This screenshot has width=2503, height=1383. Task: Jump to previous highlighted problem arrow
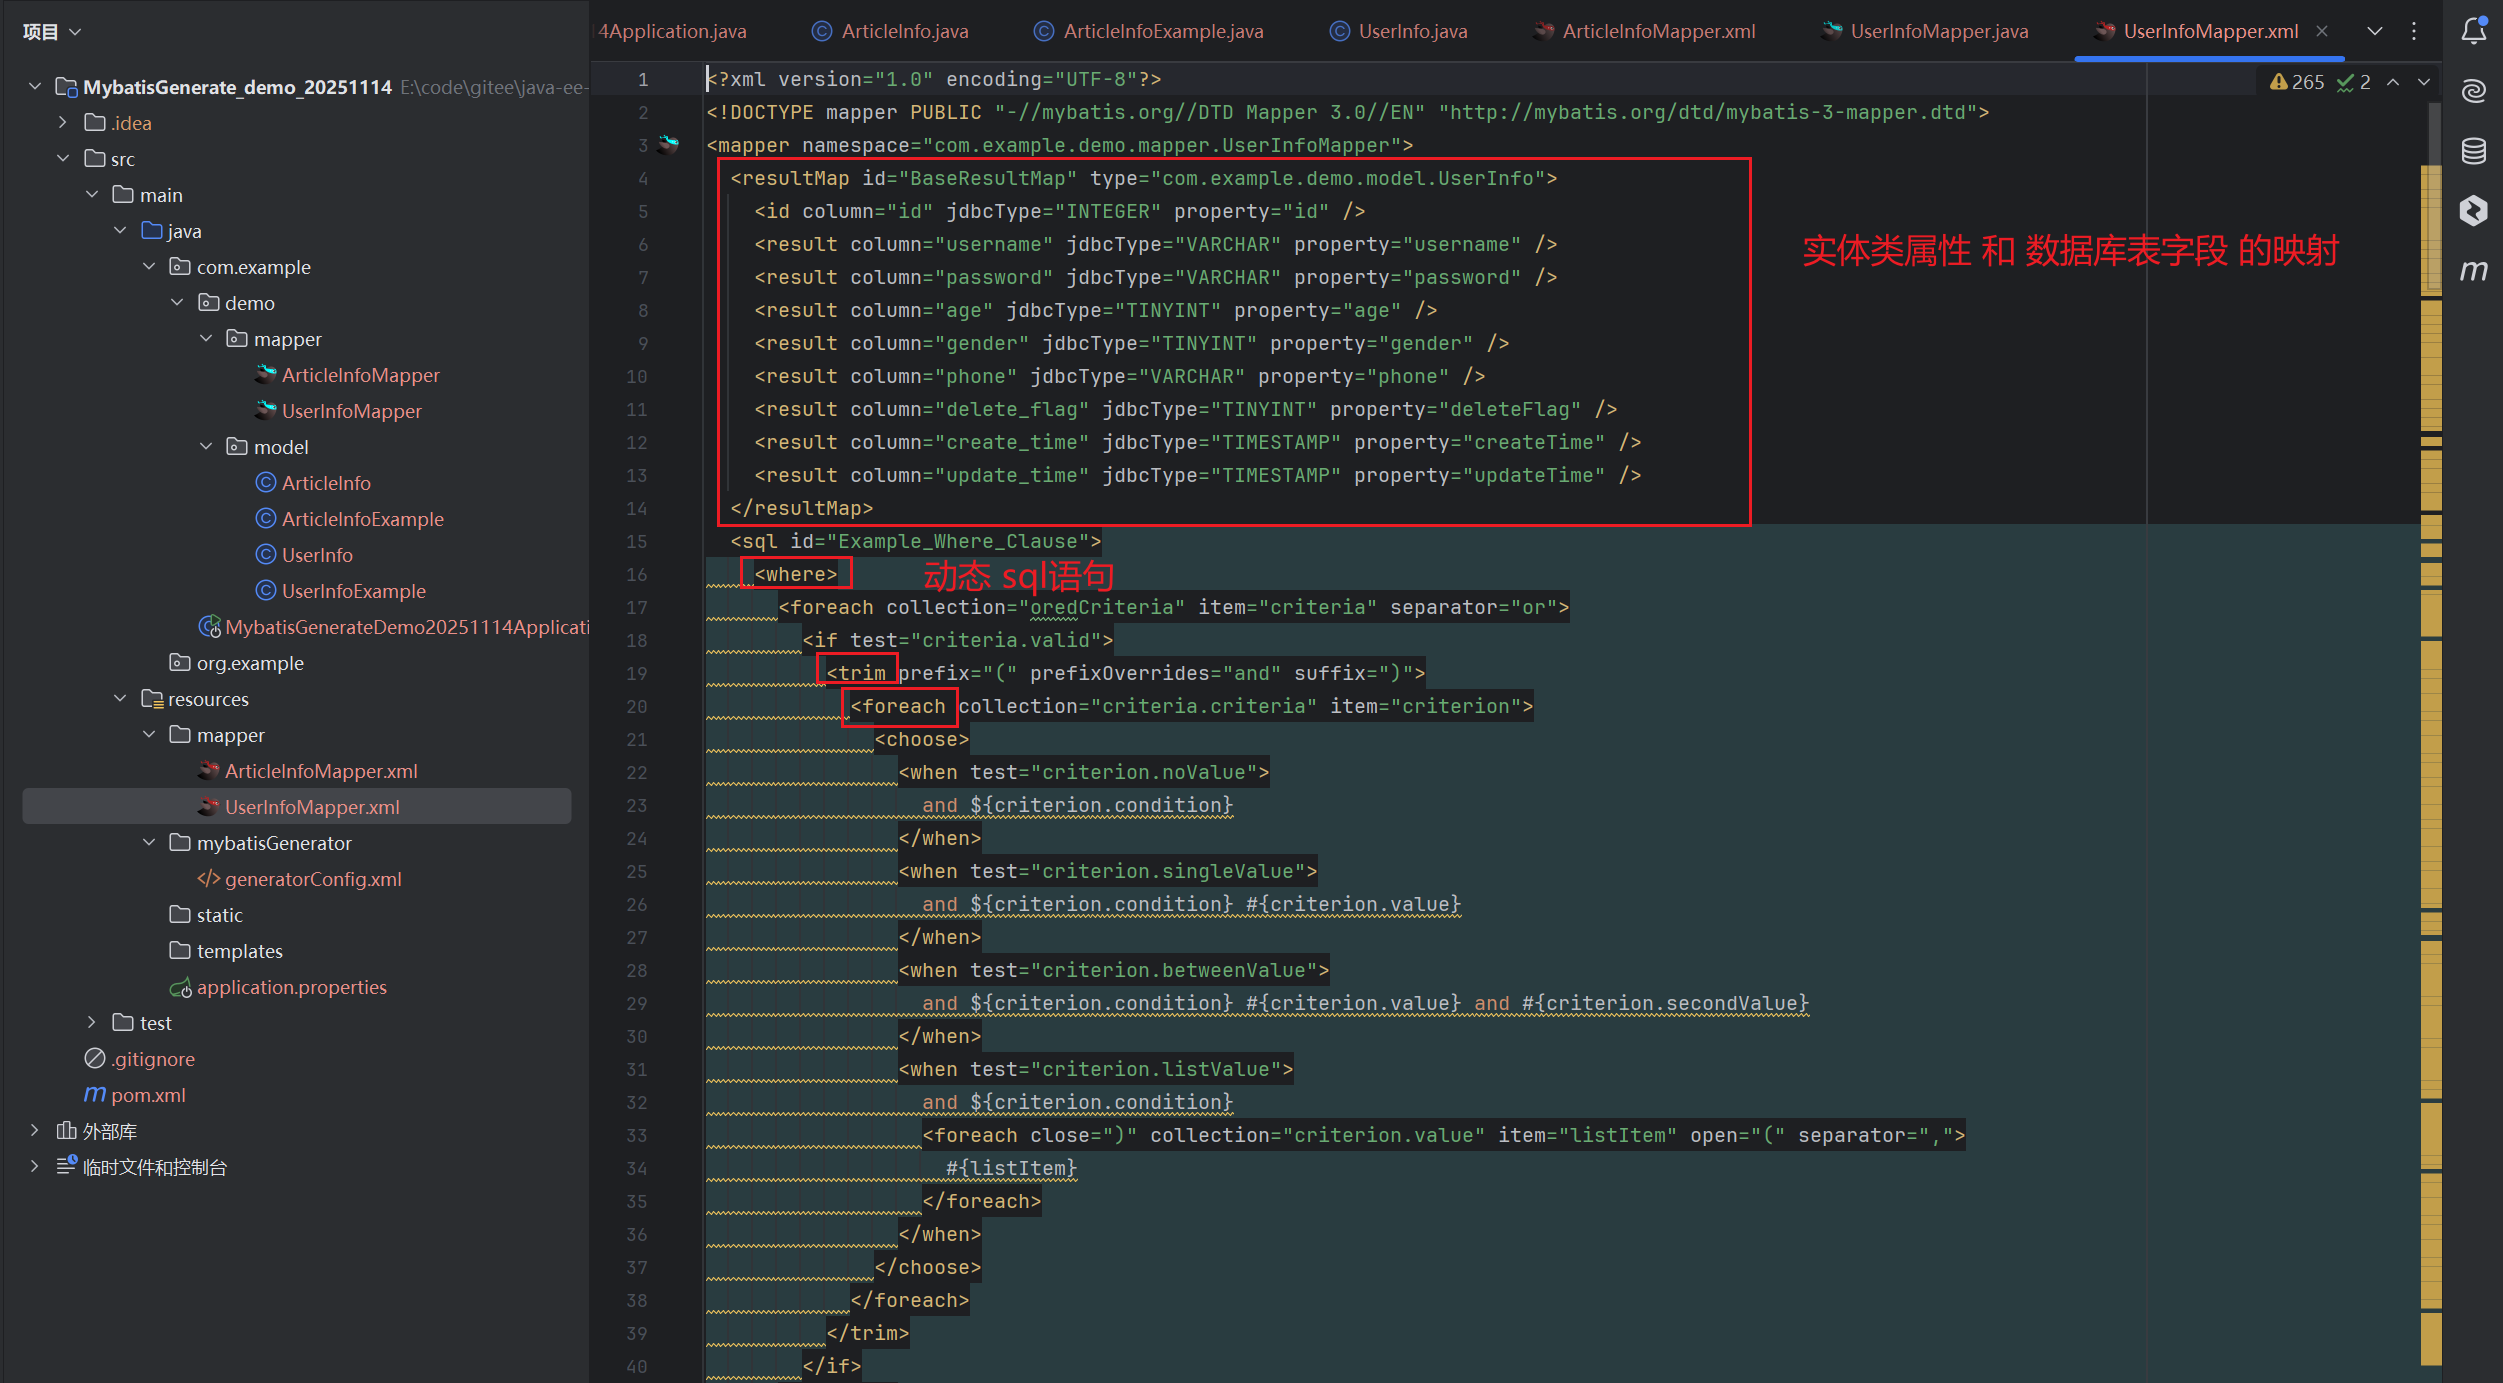tap(2393, 82)
